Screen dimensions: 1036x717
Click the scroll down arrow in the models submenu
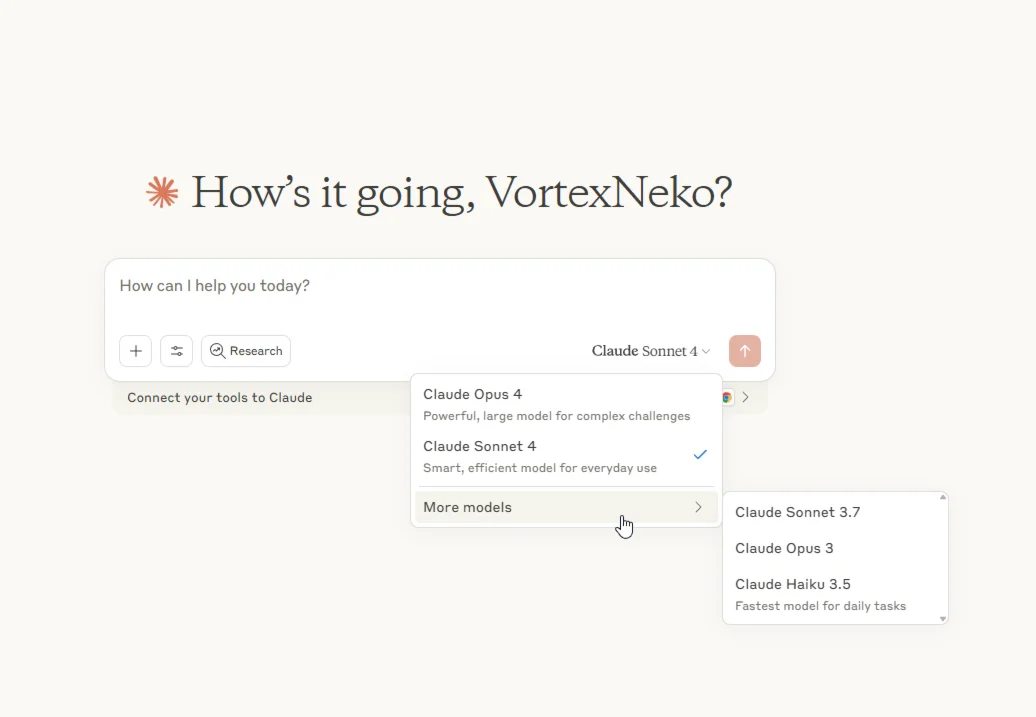[943, 619]
